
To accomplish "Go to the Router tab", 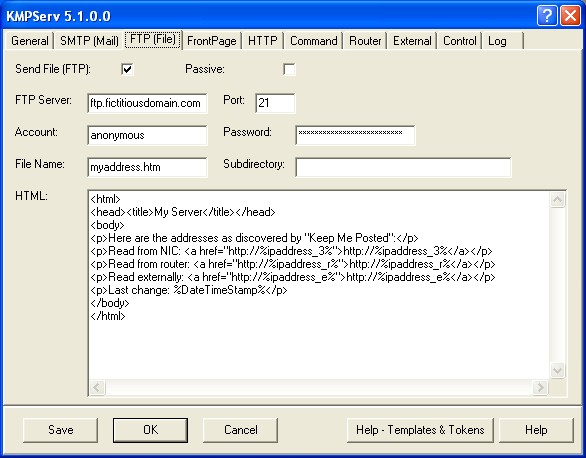I will pos(365,41).
